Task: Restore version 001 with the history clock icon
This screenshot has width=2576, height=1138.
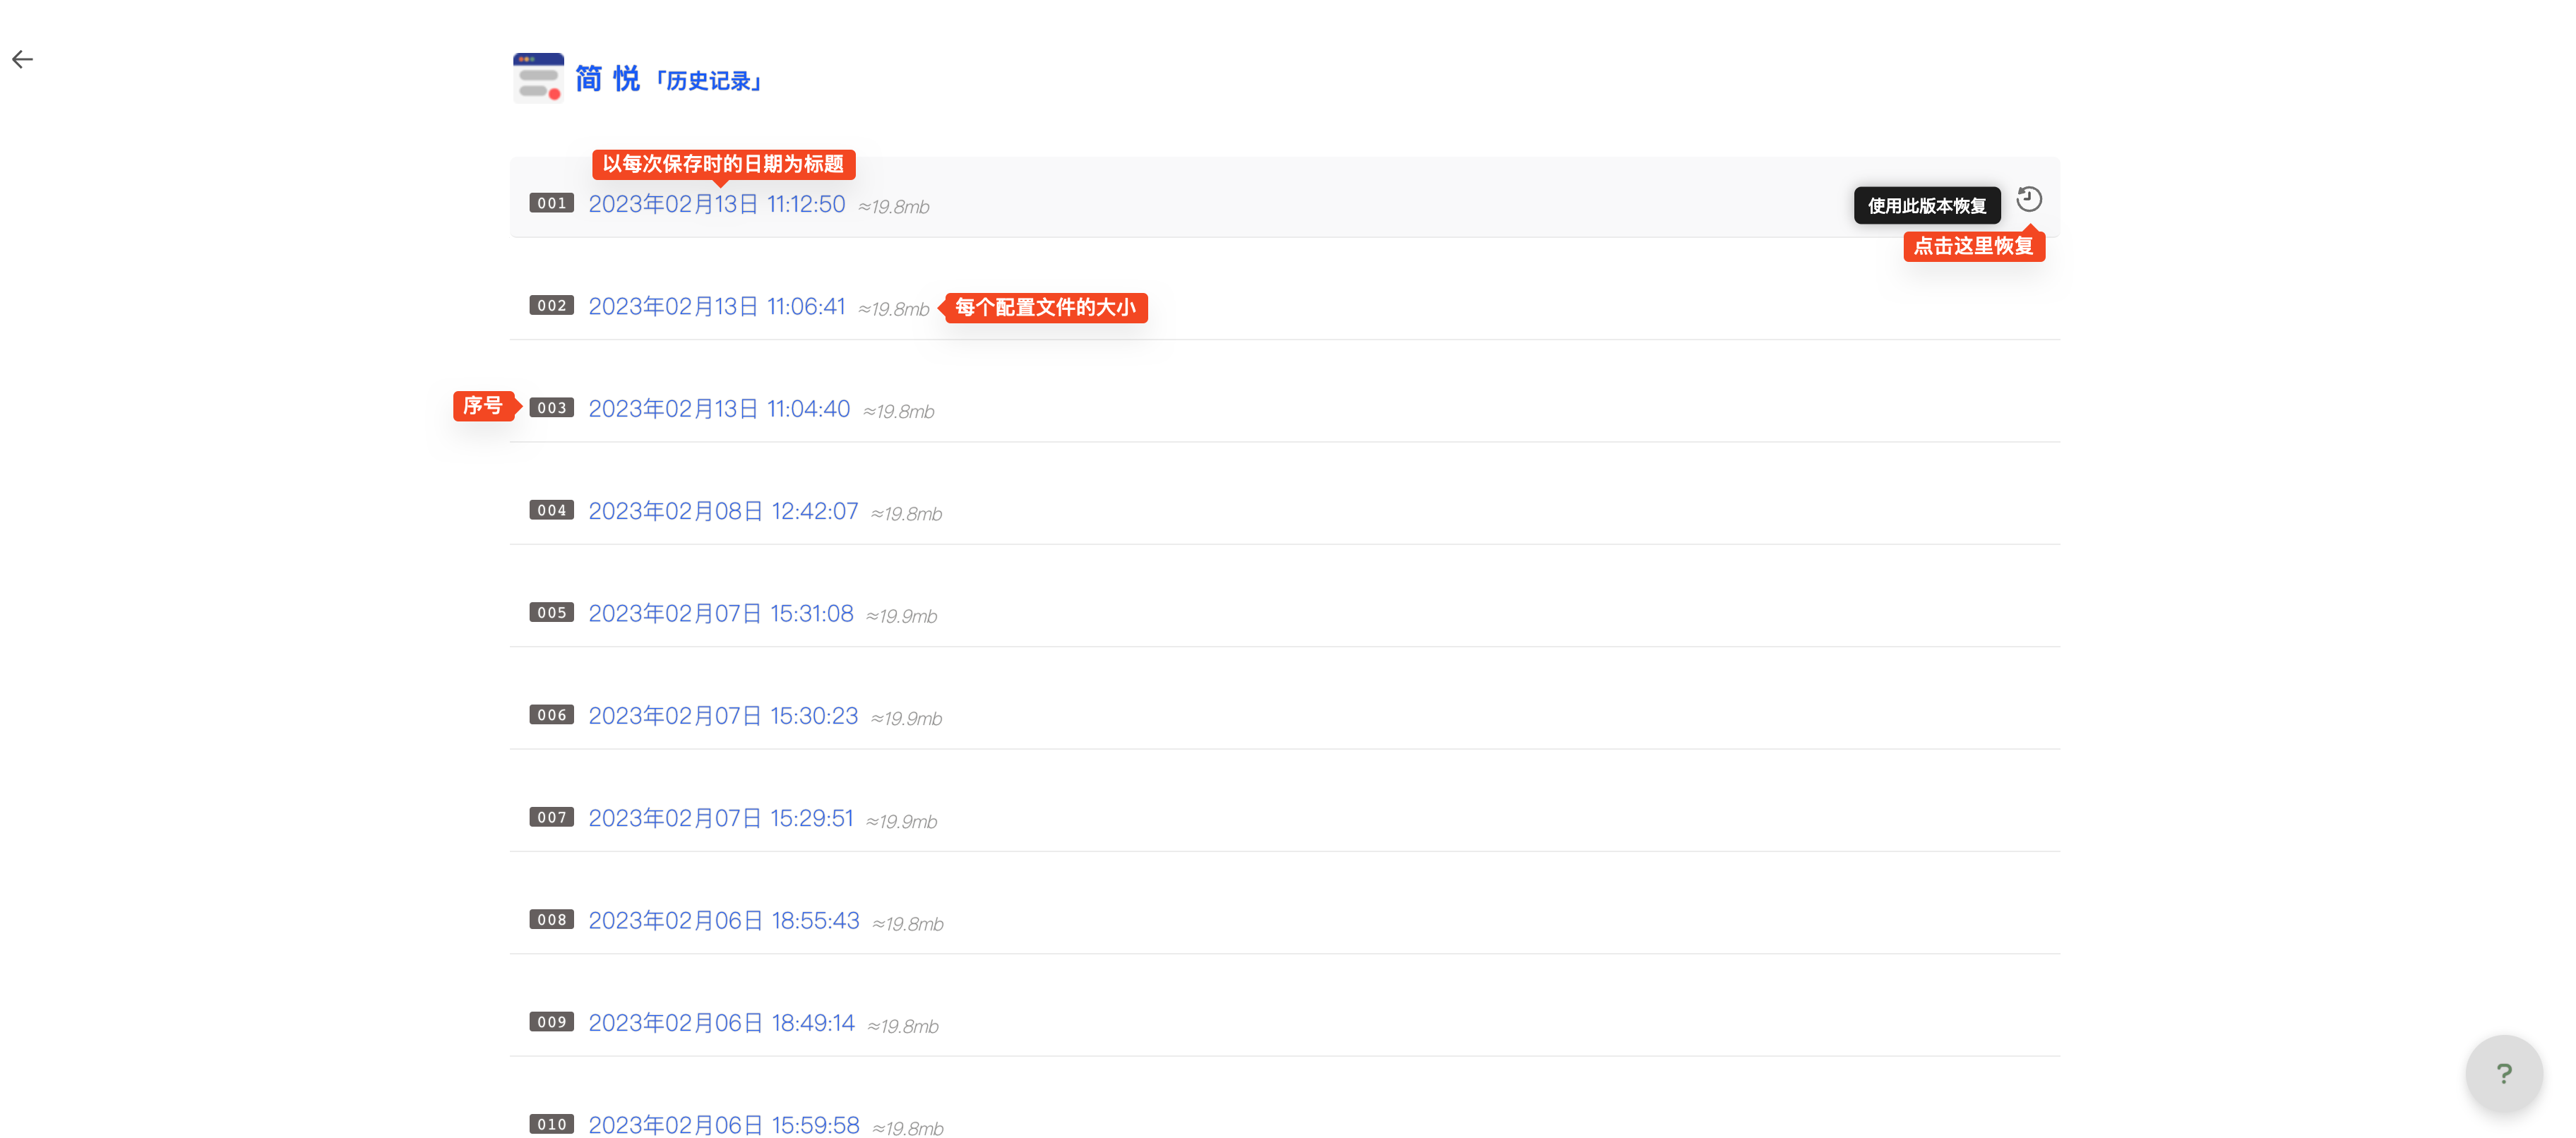Action: click(2029, 199)
